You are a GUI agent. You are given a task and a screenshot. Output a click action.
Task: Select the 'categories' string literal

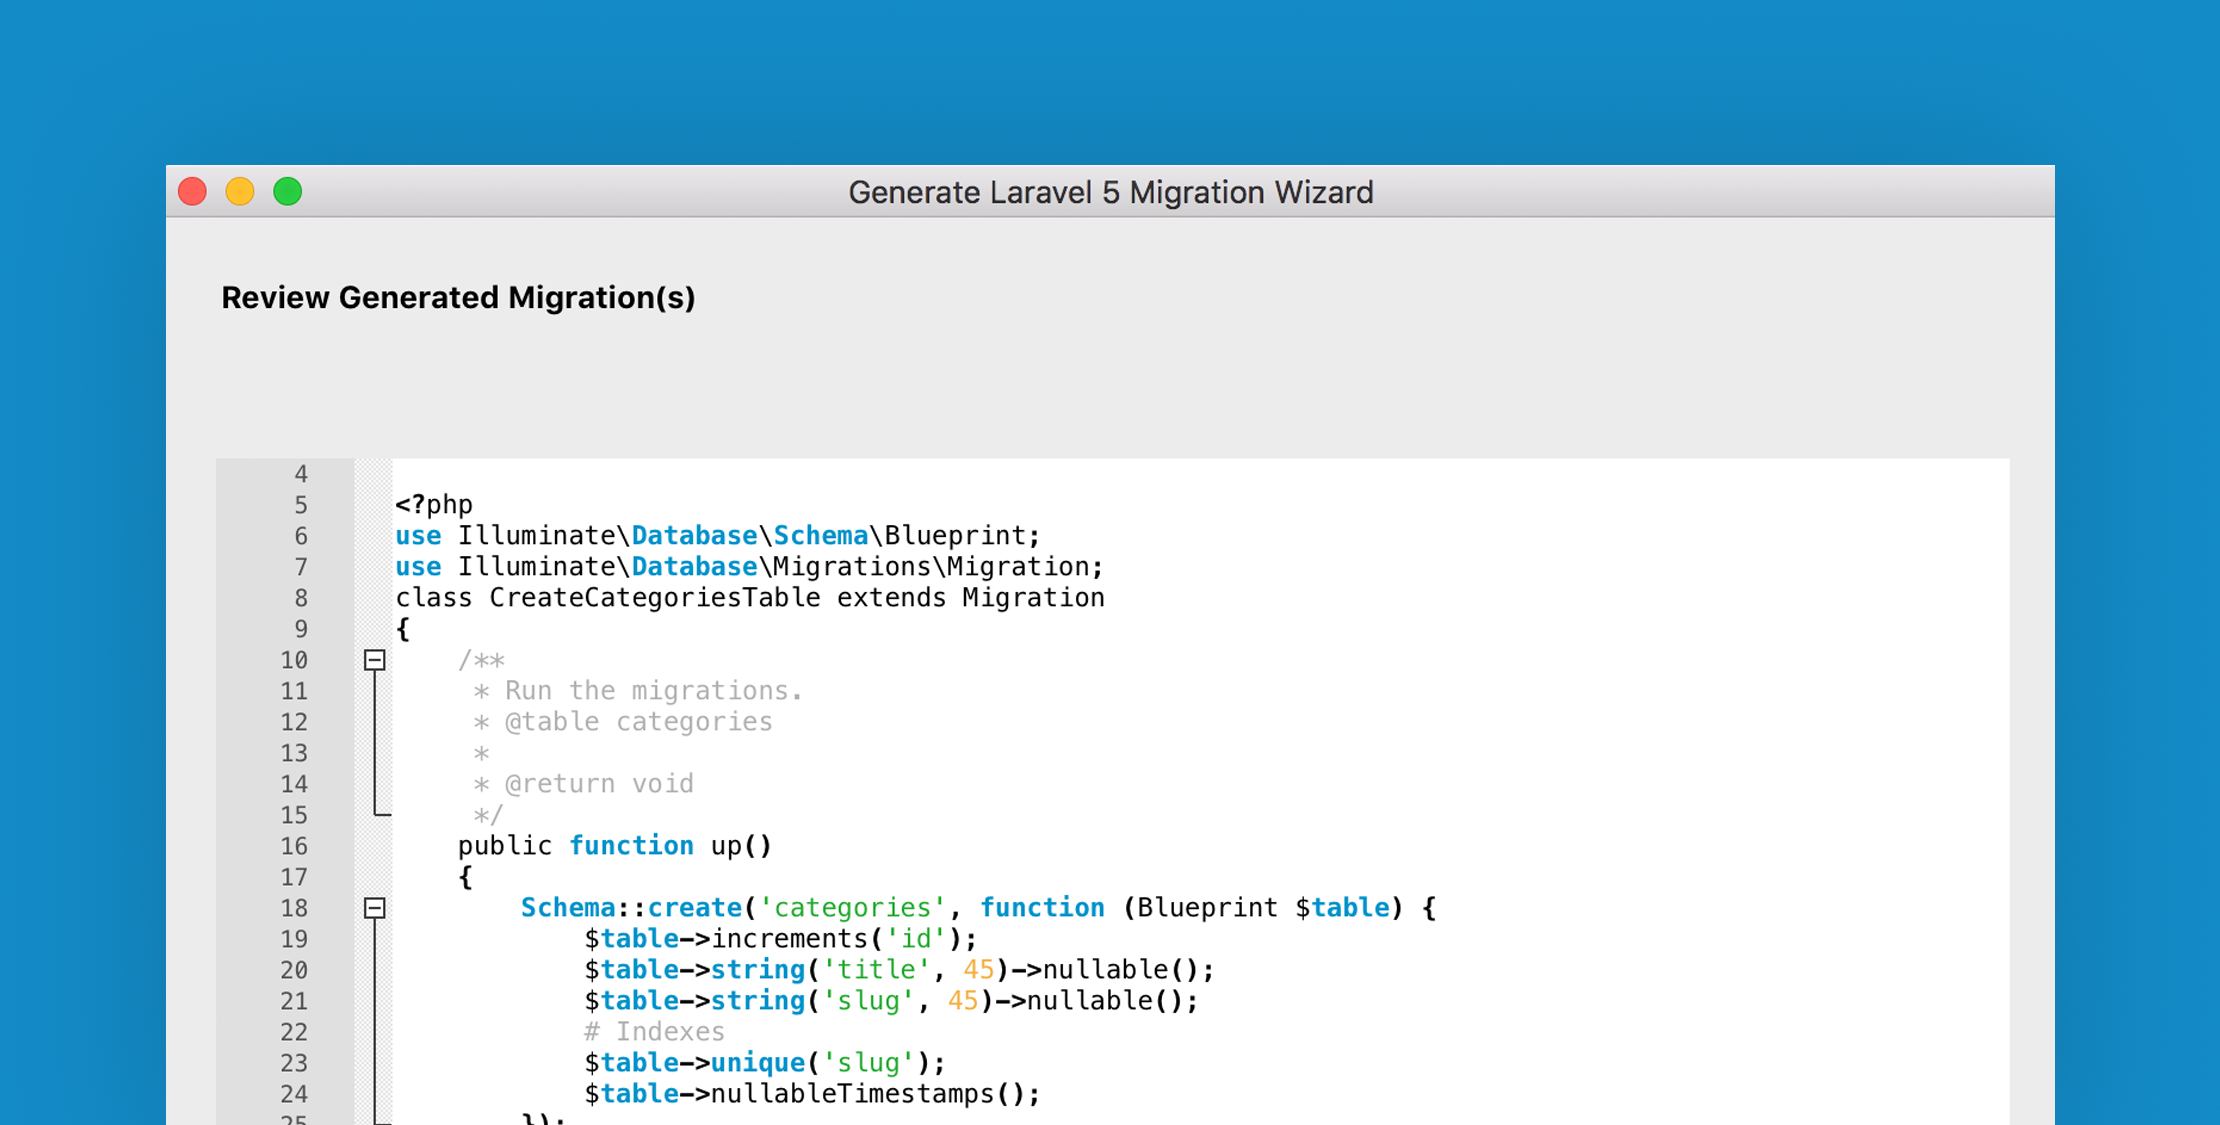(850, 907)
